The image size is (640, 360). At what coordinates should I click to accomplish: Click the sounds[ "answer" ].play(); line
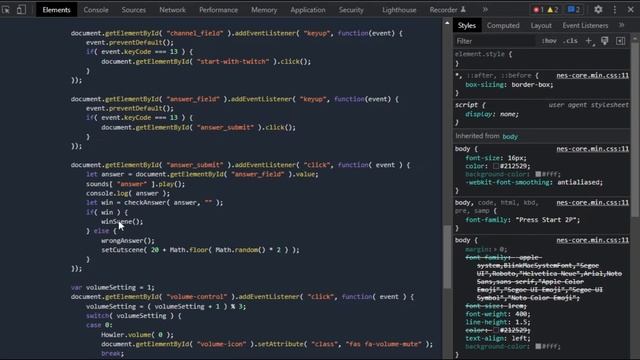coord(136,184)
